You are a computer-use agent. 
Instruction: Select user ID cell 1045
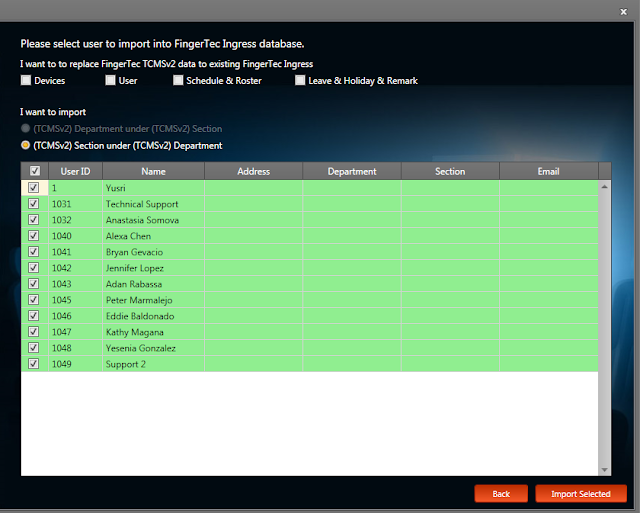(x=76, y=300)
